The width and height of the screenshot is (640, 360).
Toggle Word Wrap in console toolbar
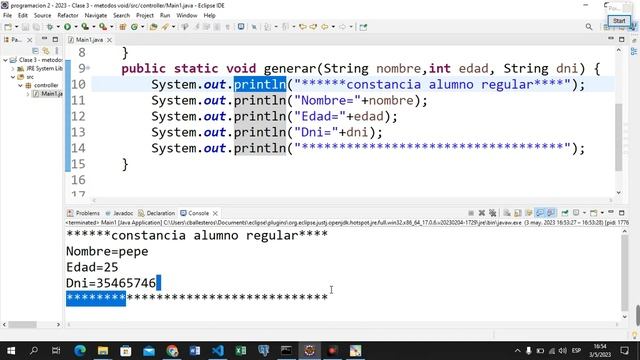529,213
